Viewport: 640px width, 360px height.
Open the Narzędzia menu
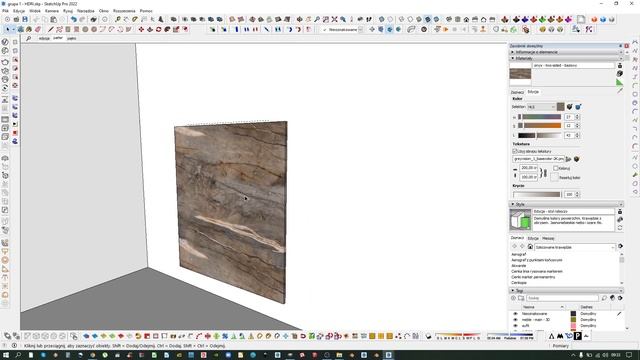(x=85, y=11)
